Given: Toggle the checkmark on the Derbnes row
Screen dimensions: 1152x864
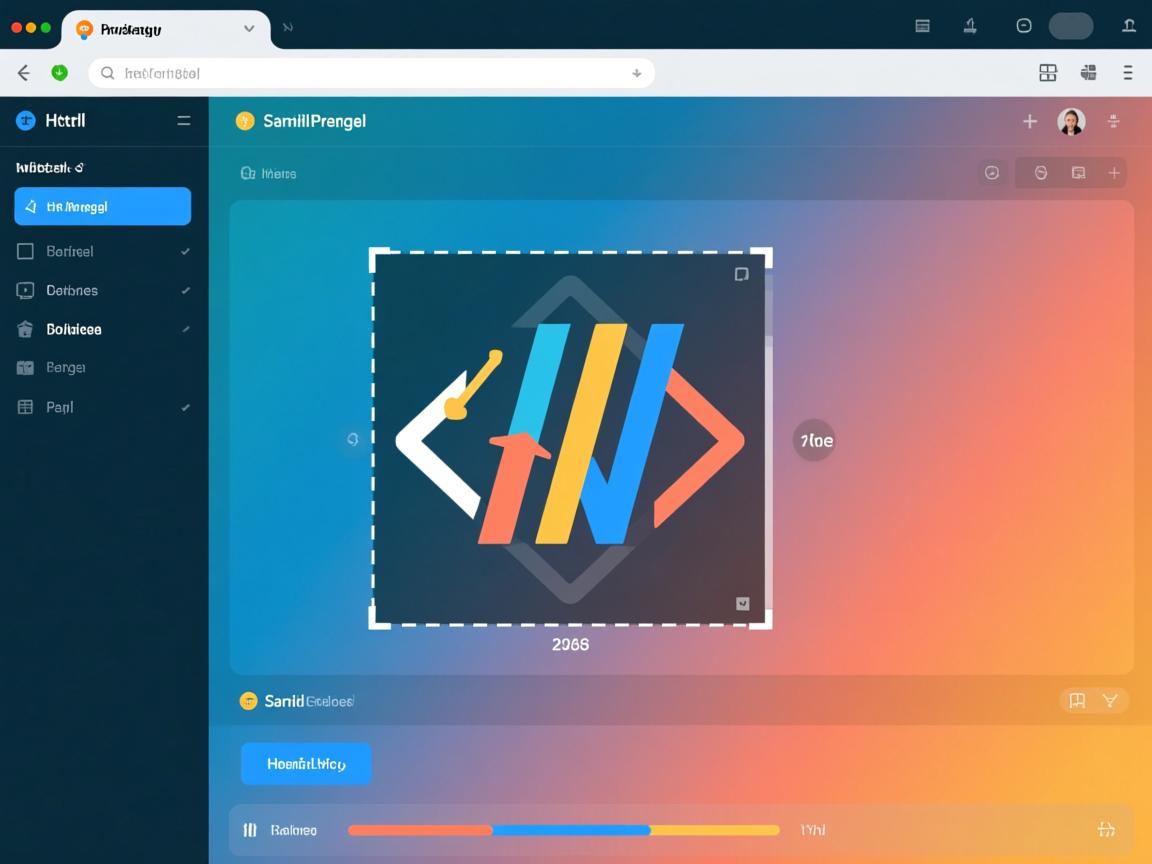Looking at the screenshot, I should [185, 291].
